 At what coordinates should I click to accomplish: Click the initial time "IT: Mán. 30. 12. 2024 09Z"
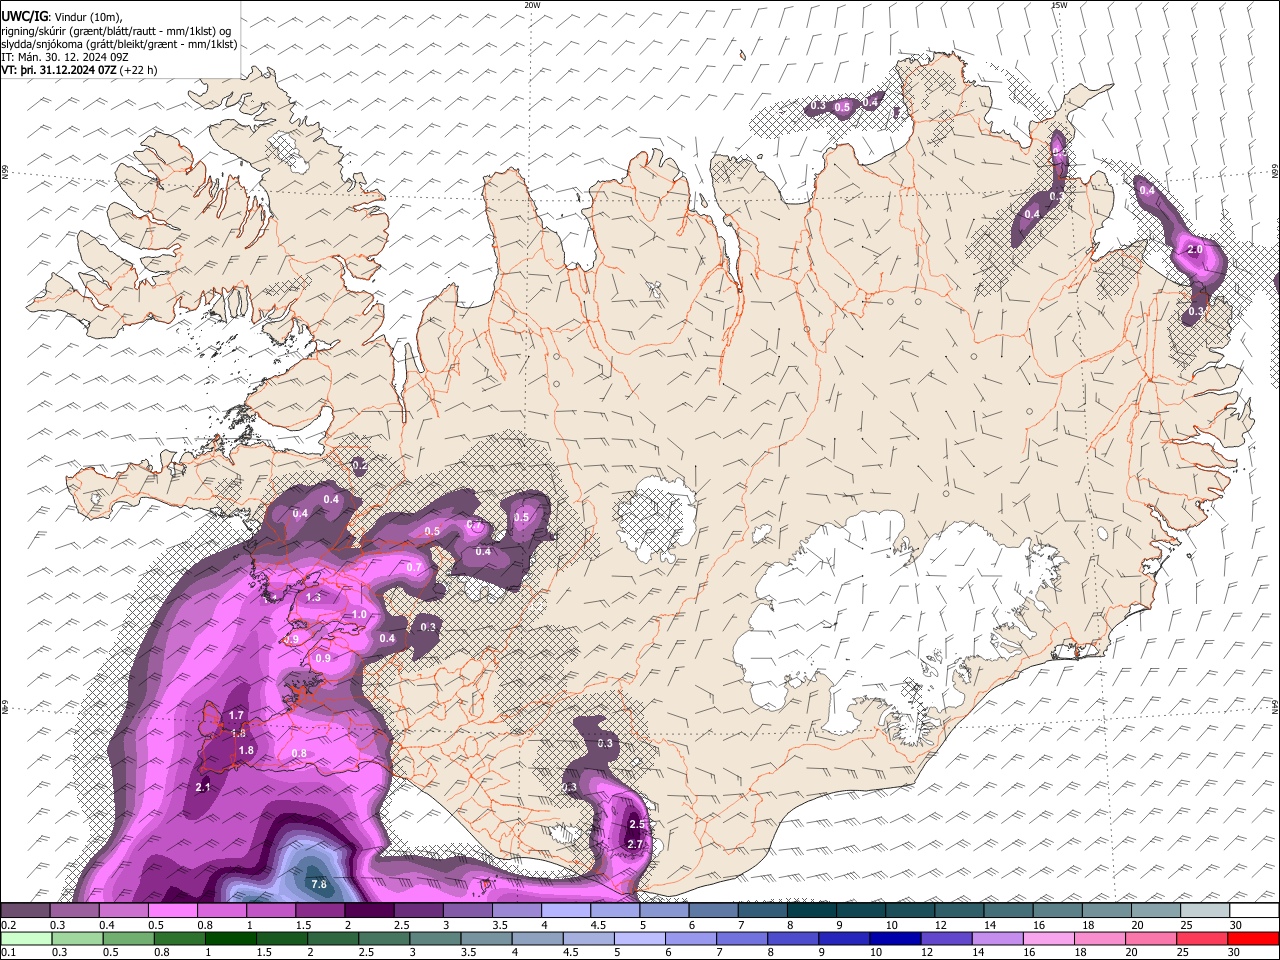click(65, 57)
